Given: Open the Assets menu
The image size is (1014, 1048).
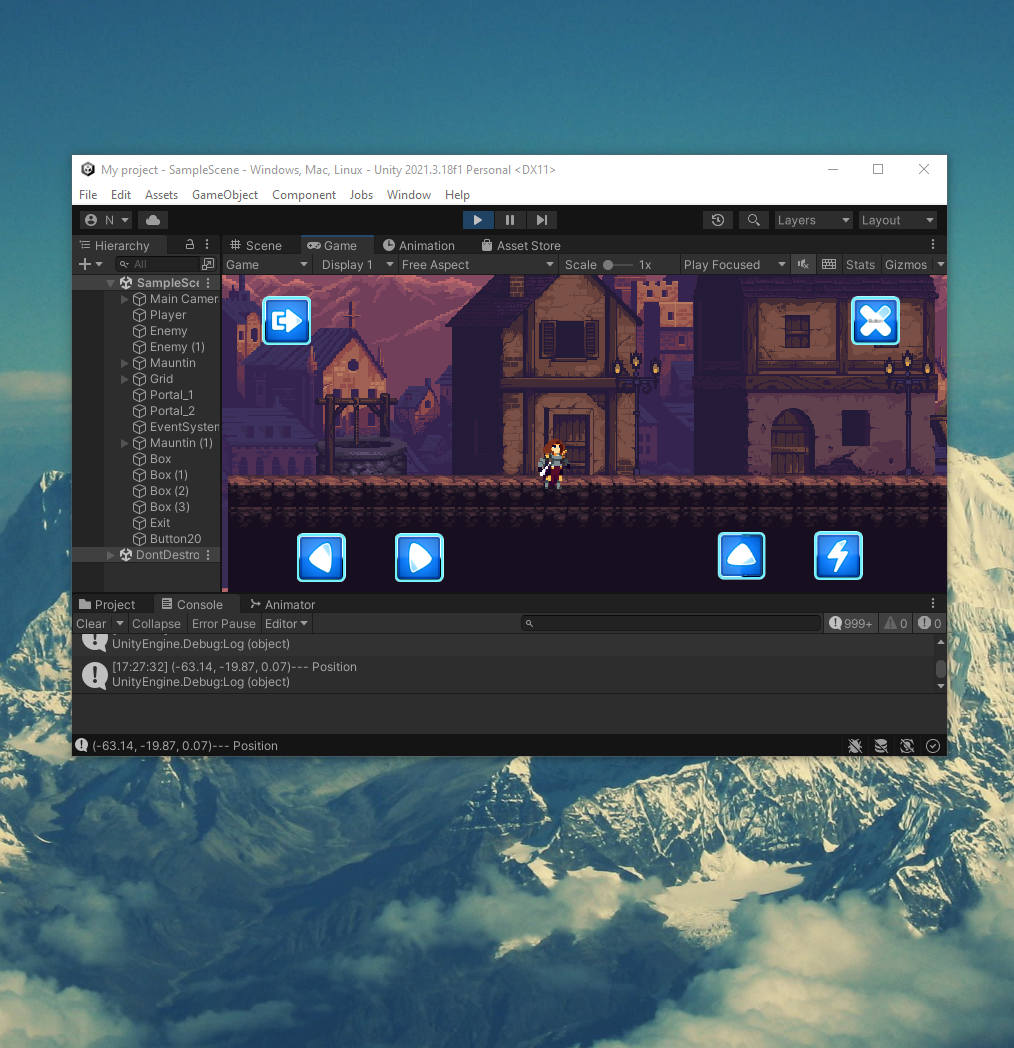Looking at the screenshot, I should click(161, 194).
